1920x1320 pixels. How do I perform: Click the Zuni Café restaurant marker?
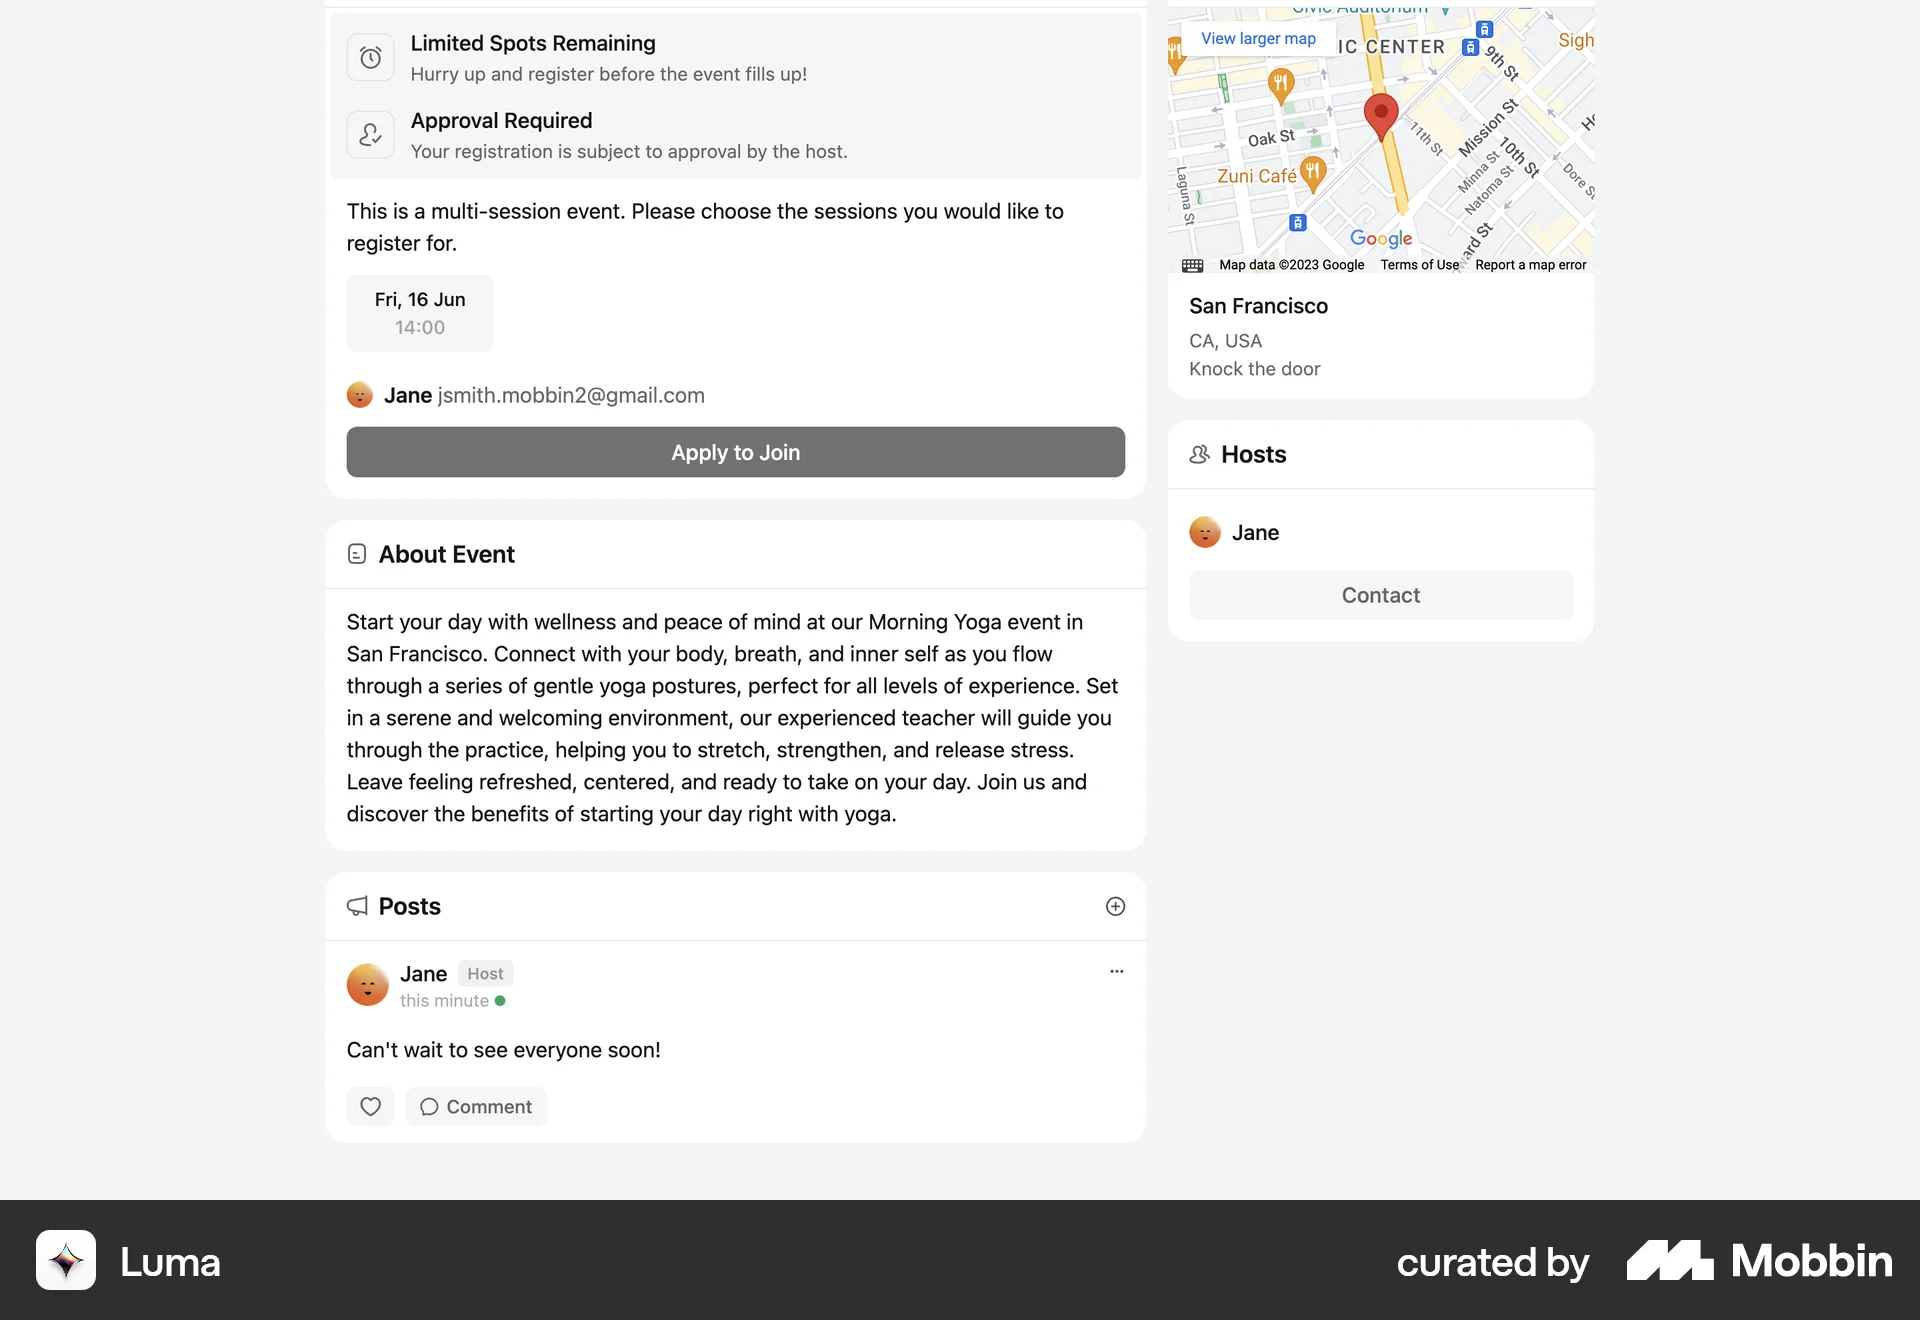coord(1313,172)
